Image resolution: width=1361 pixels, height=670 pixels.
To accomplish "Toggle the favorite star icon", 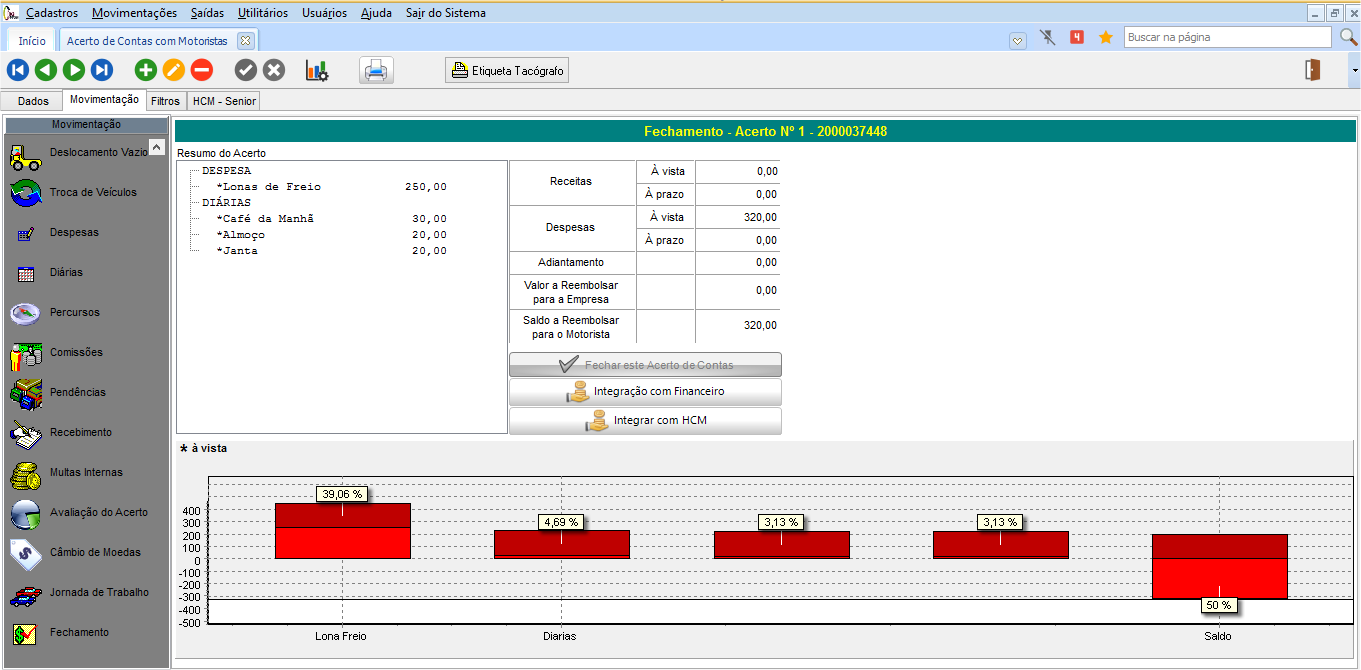I will [x=1106, y=38].
